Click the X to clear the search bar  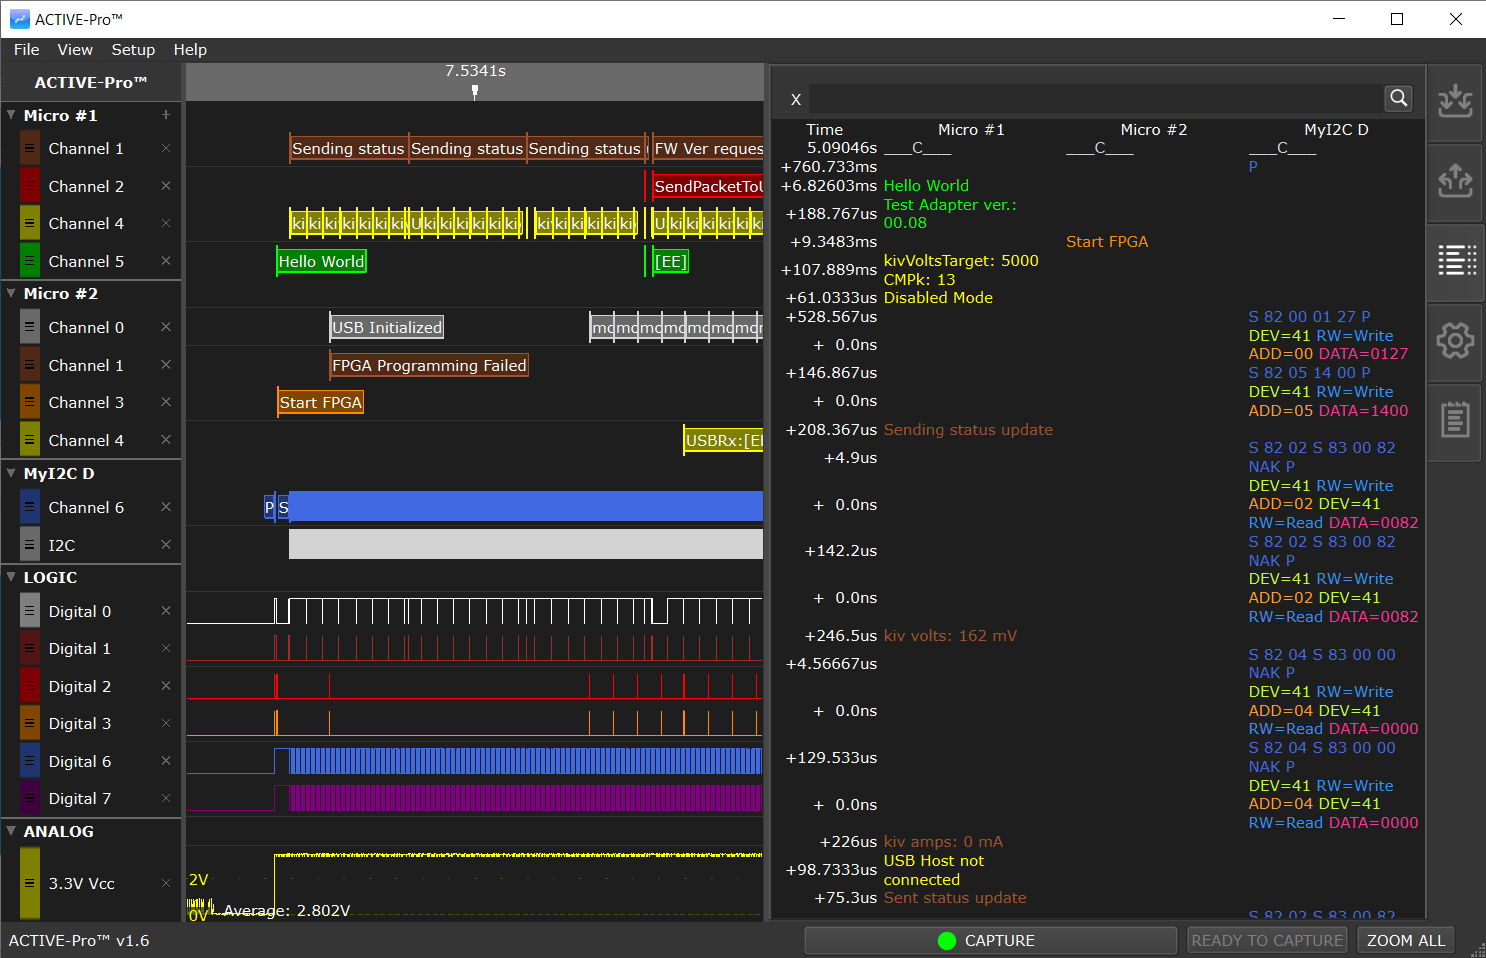point(796,99)
